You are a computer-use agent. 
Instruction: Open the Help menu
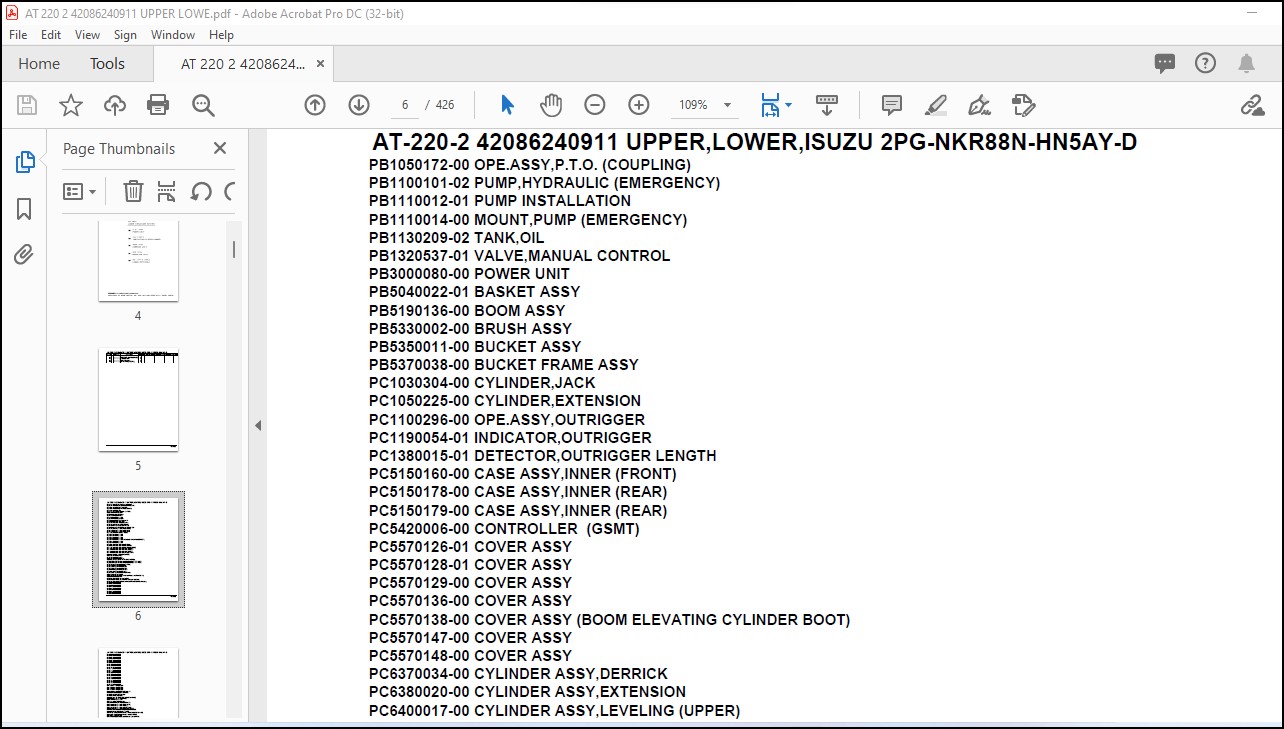tap(221, 34)
